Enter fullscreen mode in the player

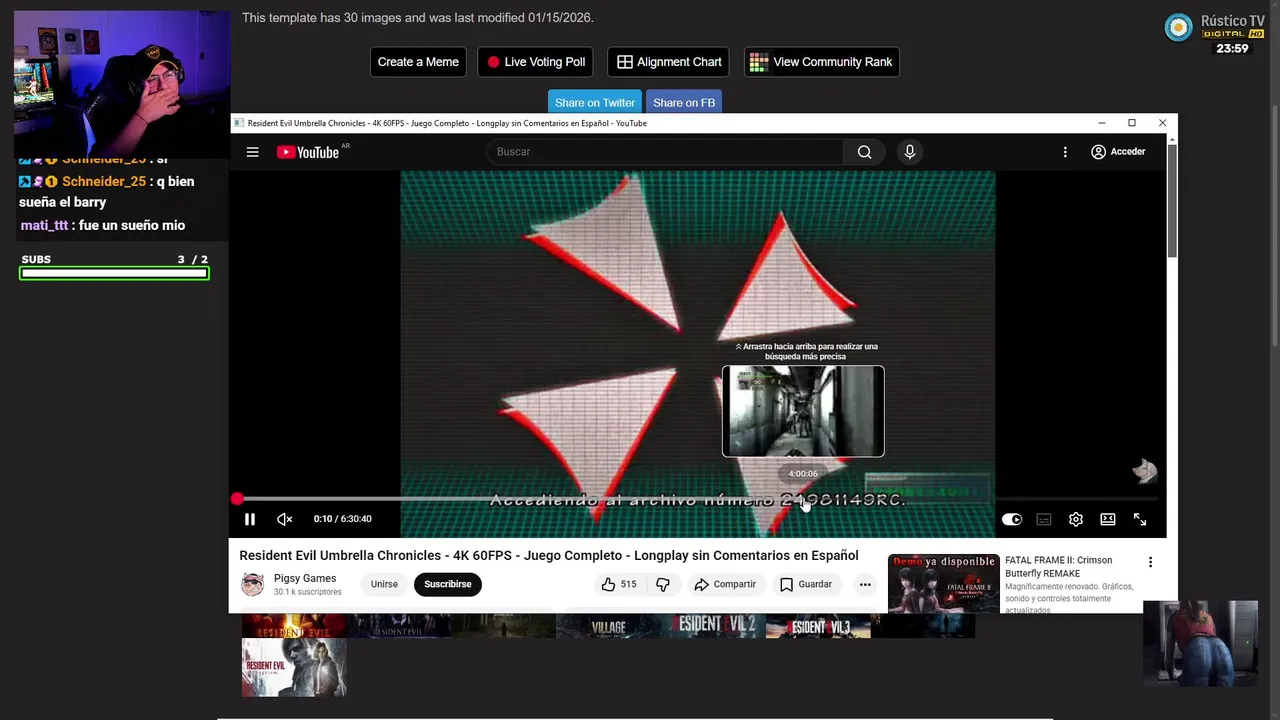1140,519
